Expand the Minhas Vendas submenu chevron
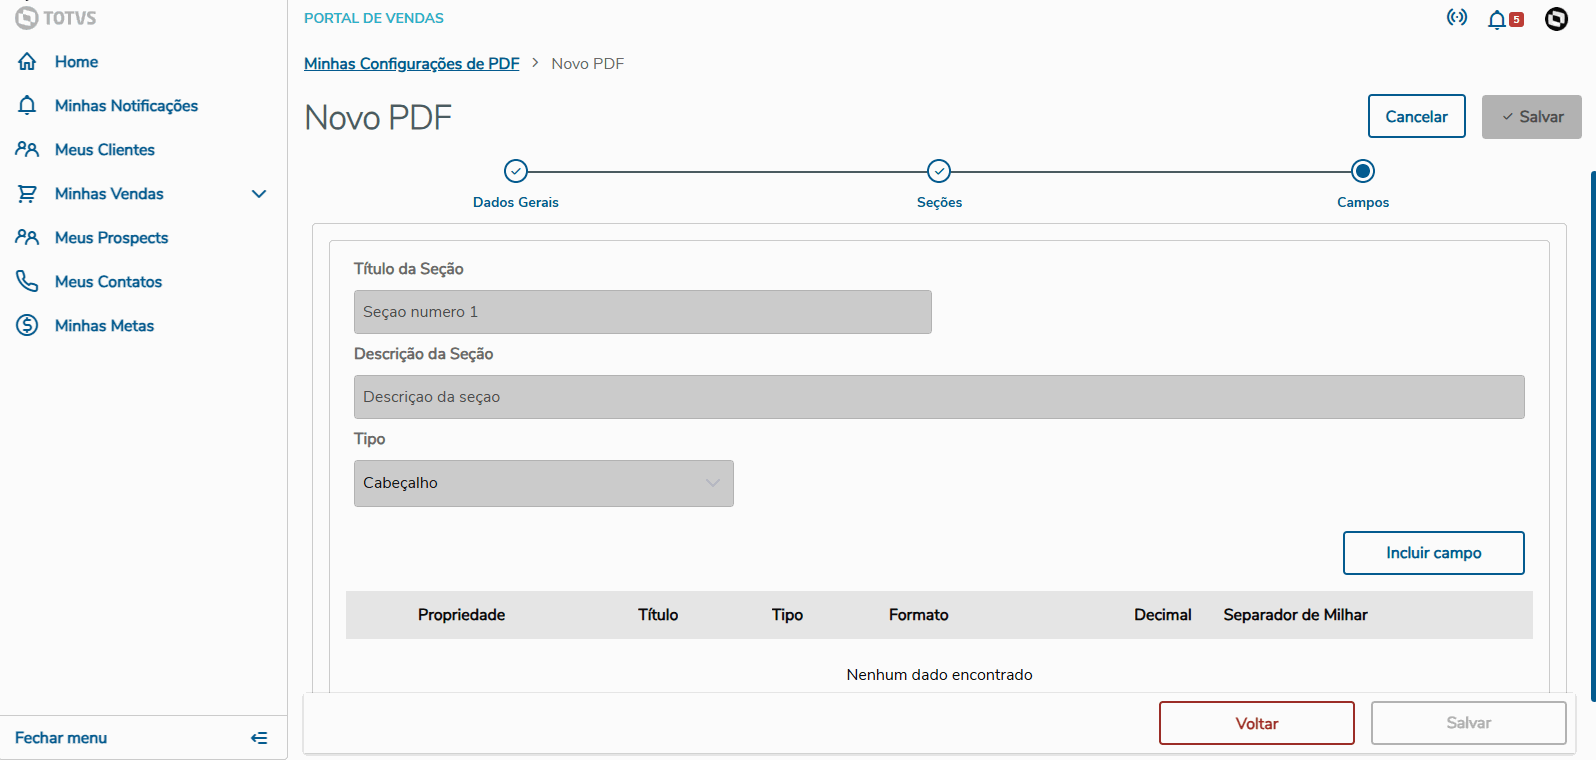The width and height of the screenshot is (1596, 760). point(259,194)
